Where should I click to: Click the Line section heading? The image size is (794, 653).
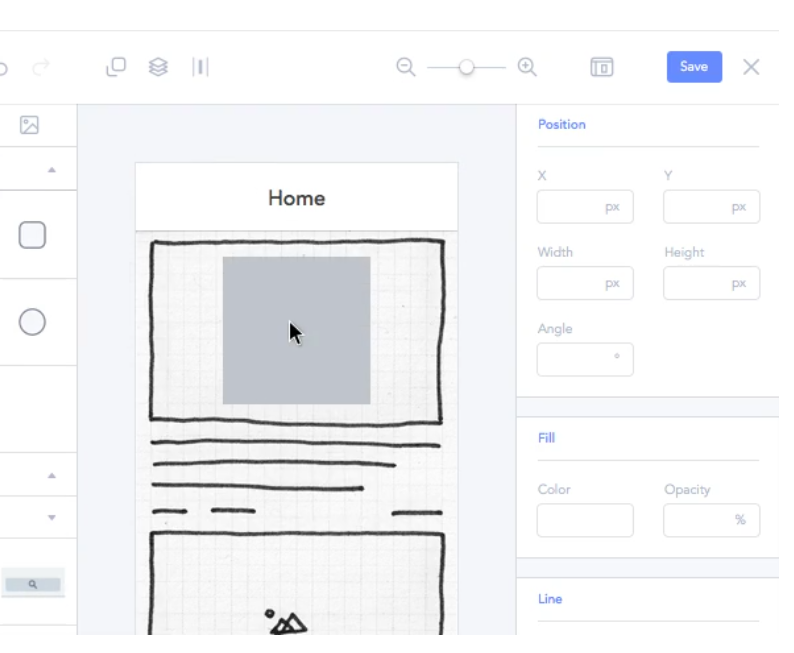click(550, 599)
